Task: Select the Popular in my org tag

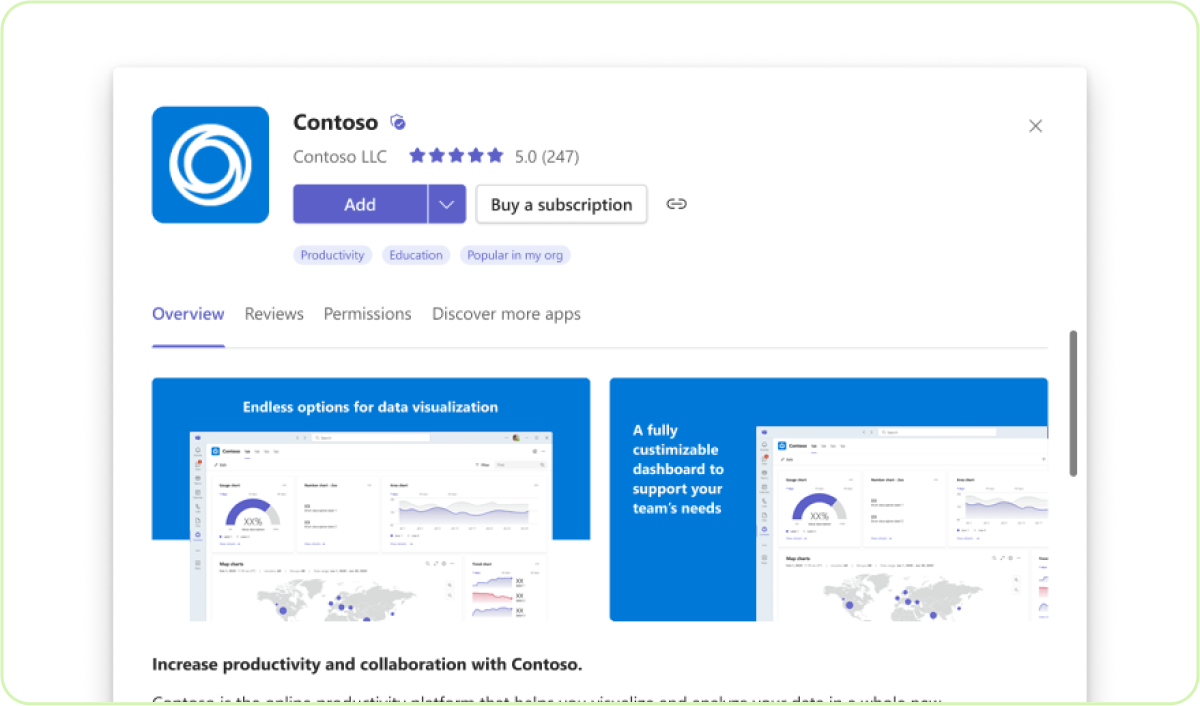Action: [x=515, y=255]
